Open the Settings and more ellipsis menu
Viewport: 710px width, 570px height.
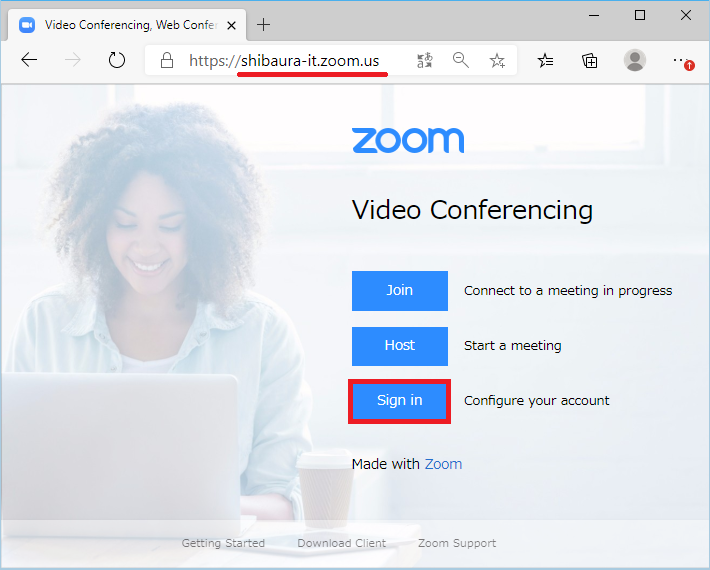click(x=679, y=60)
